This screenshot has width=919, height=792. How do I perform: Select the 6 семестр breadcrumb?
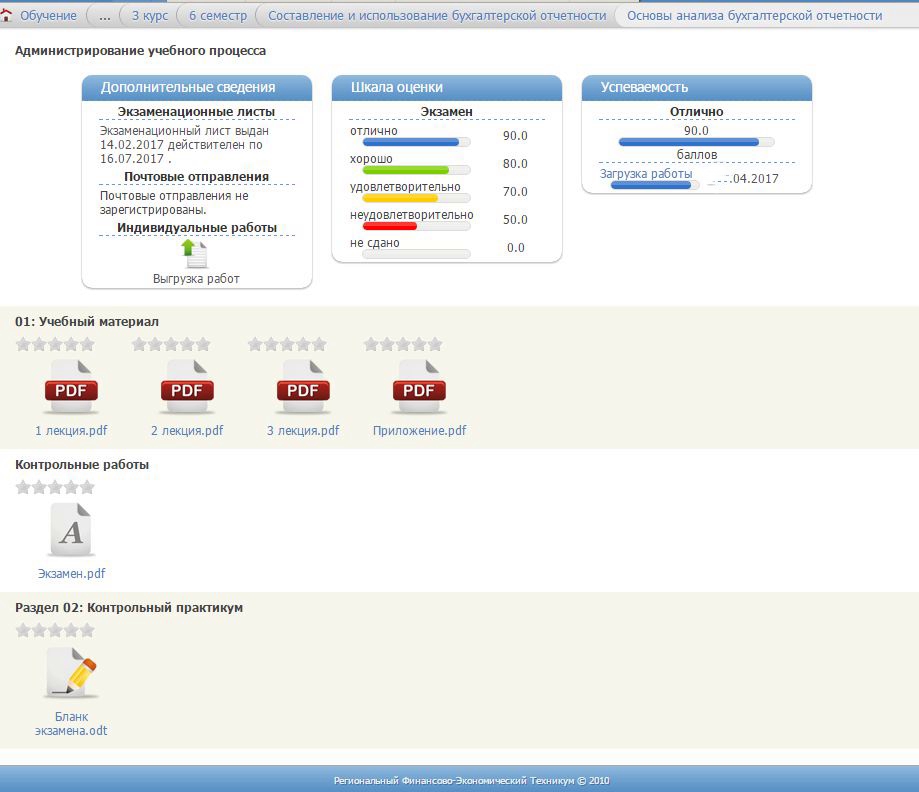click(217, 15)
